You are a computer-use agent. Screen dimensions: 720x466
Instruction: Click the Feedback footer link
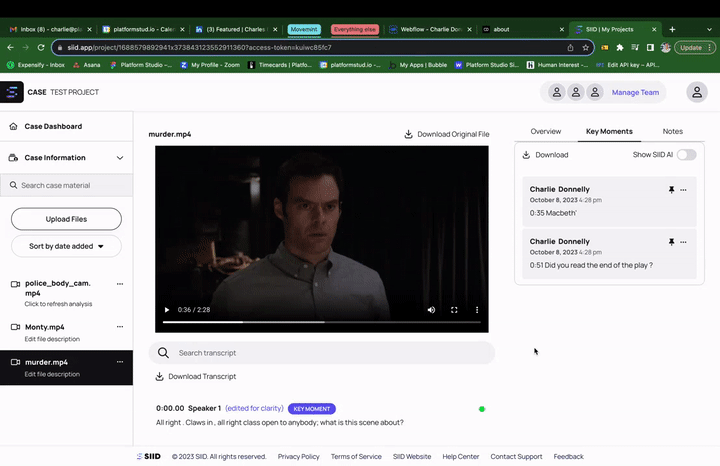tap(568, 456)
